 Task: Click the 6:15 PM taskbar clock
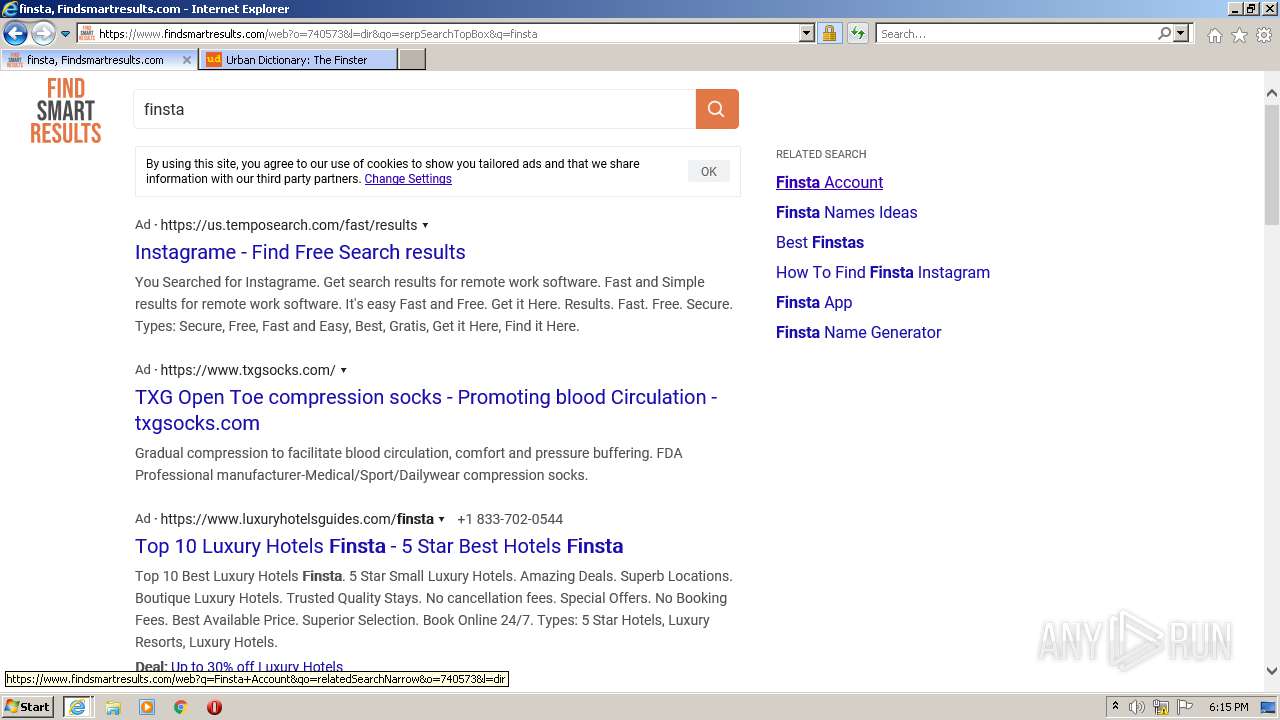(1228, 707)
